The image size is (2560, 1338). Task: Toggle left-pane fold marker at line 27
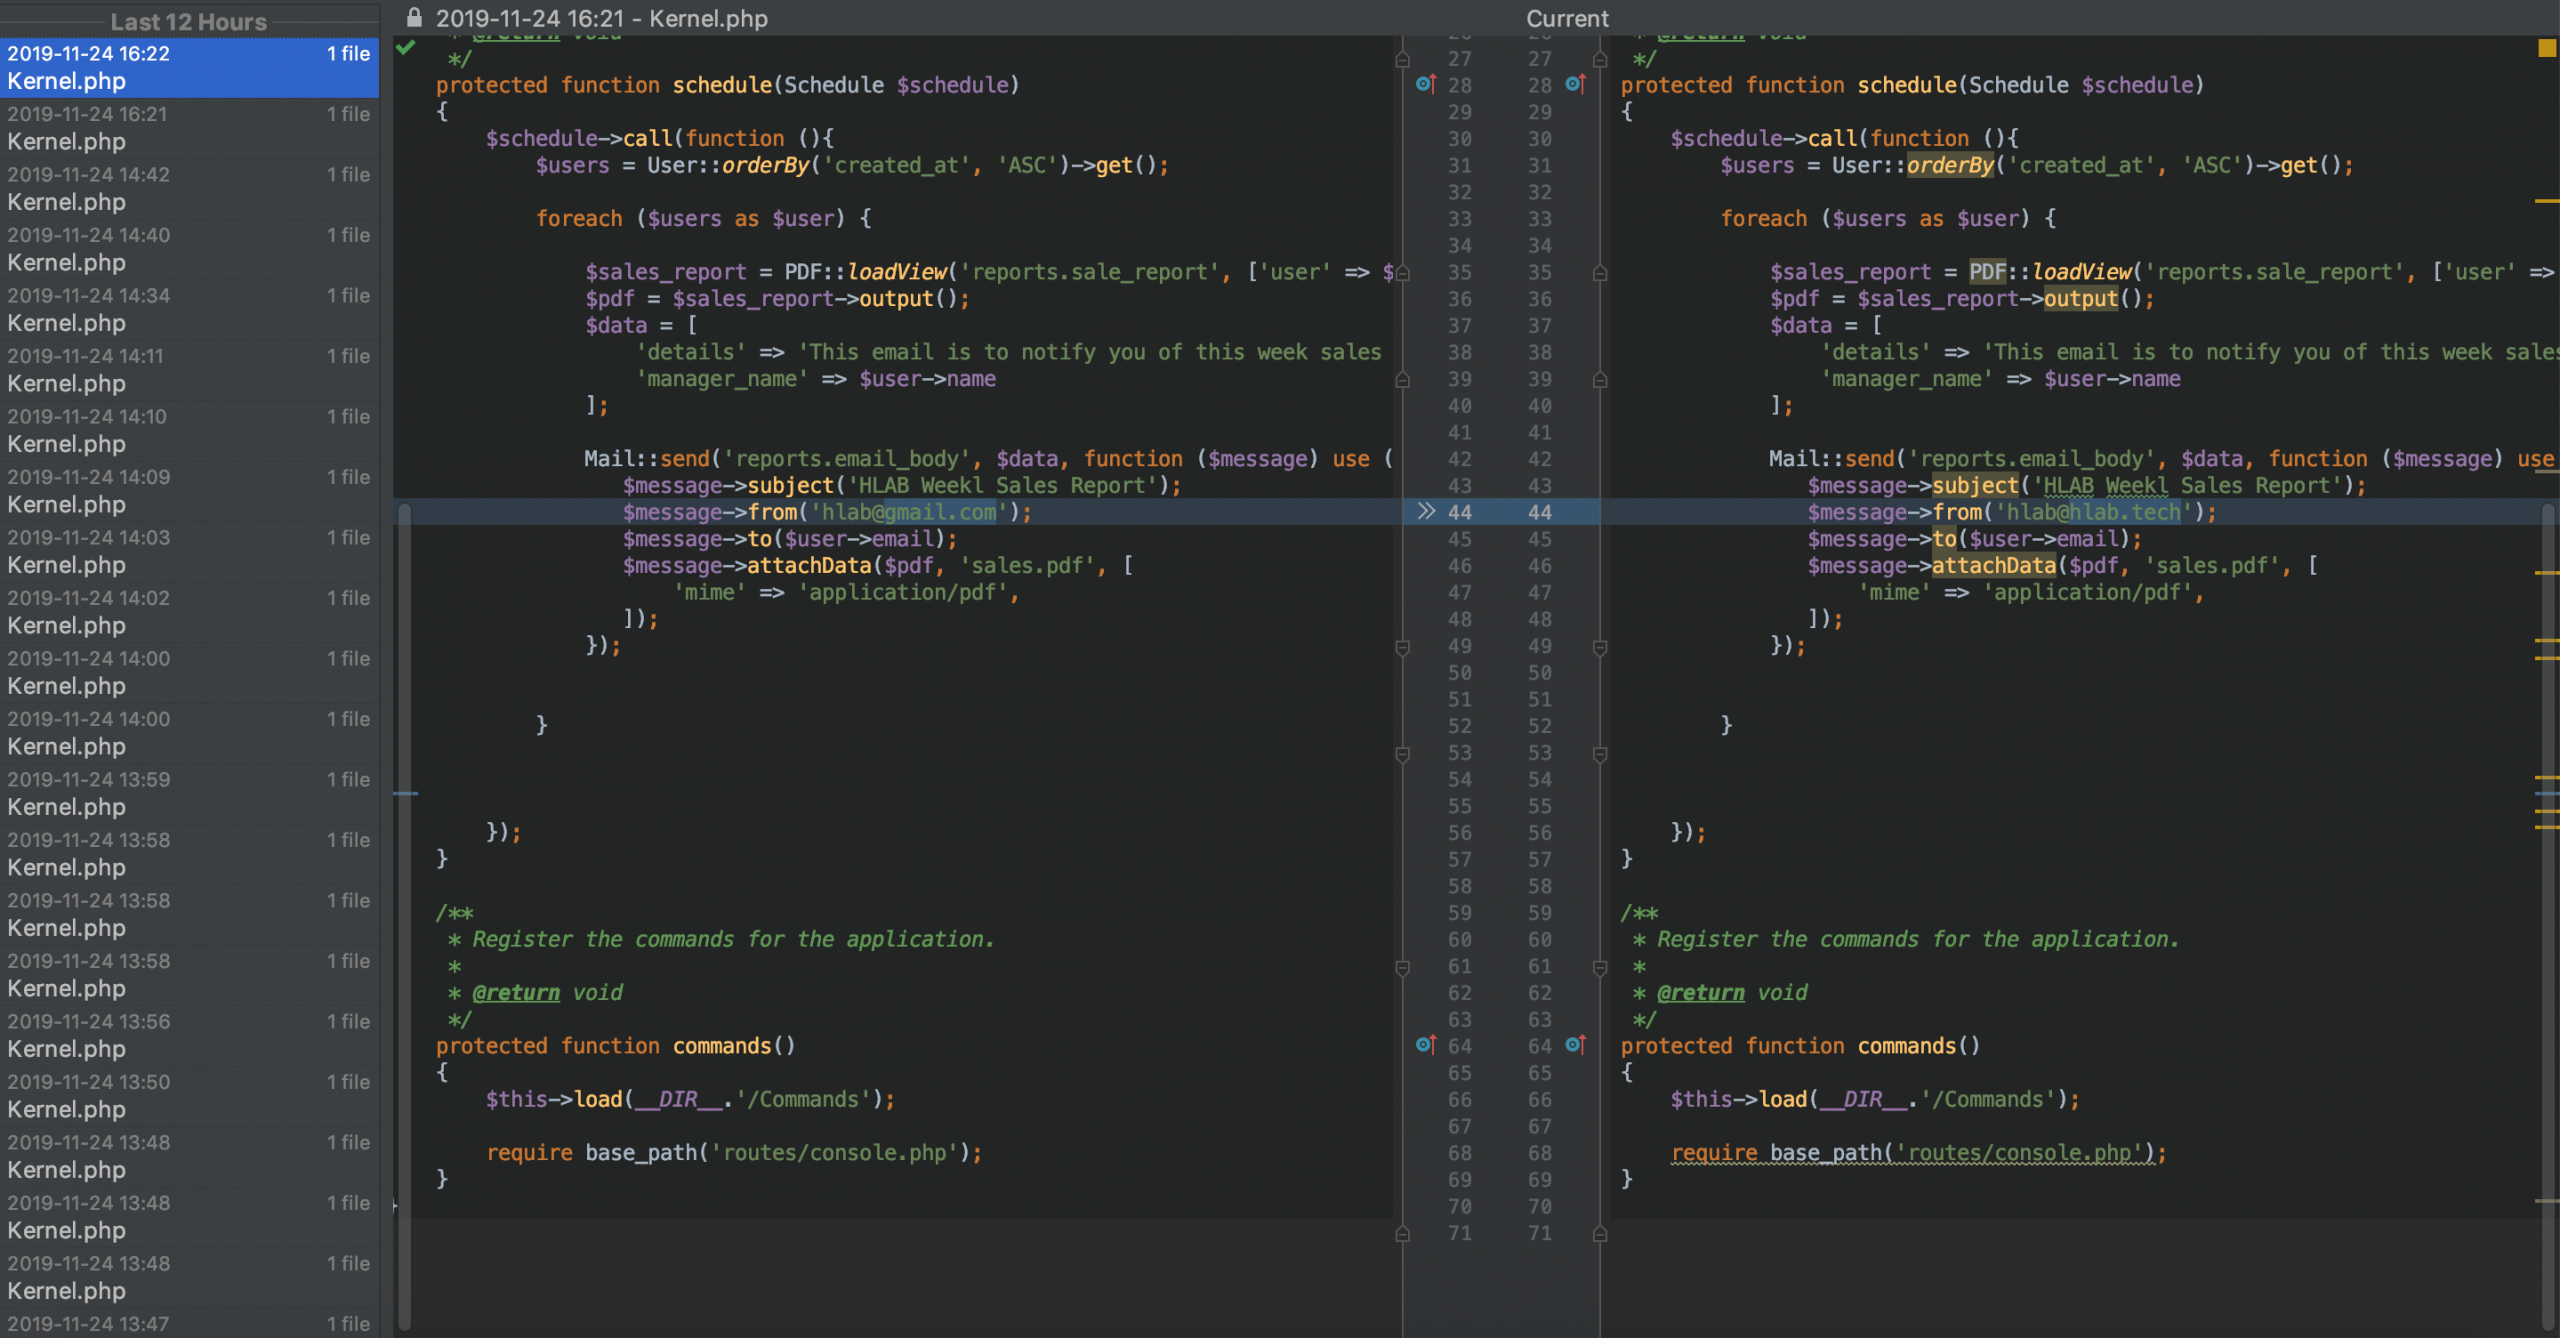click(1402, 59)
